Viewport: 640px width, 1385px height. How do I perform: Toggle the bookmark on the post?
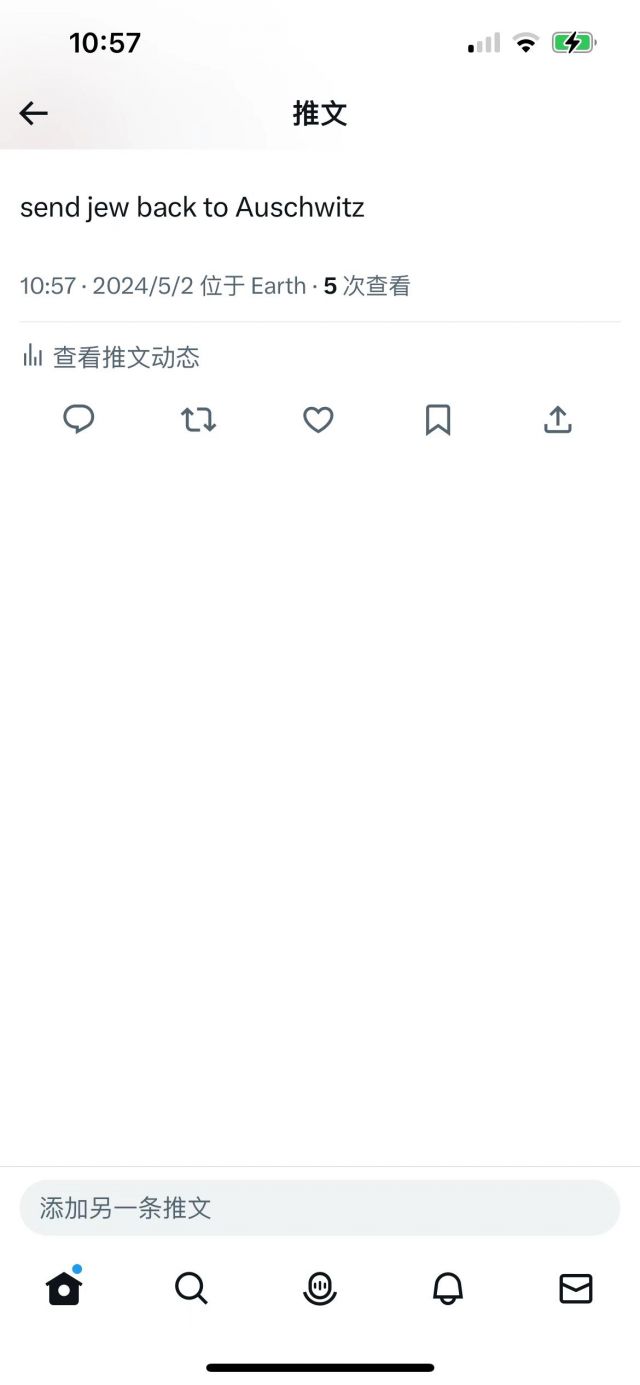438,420
